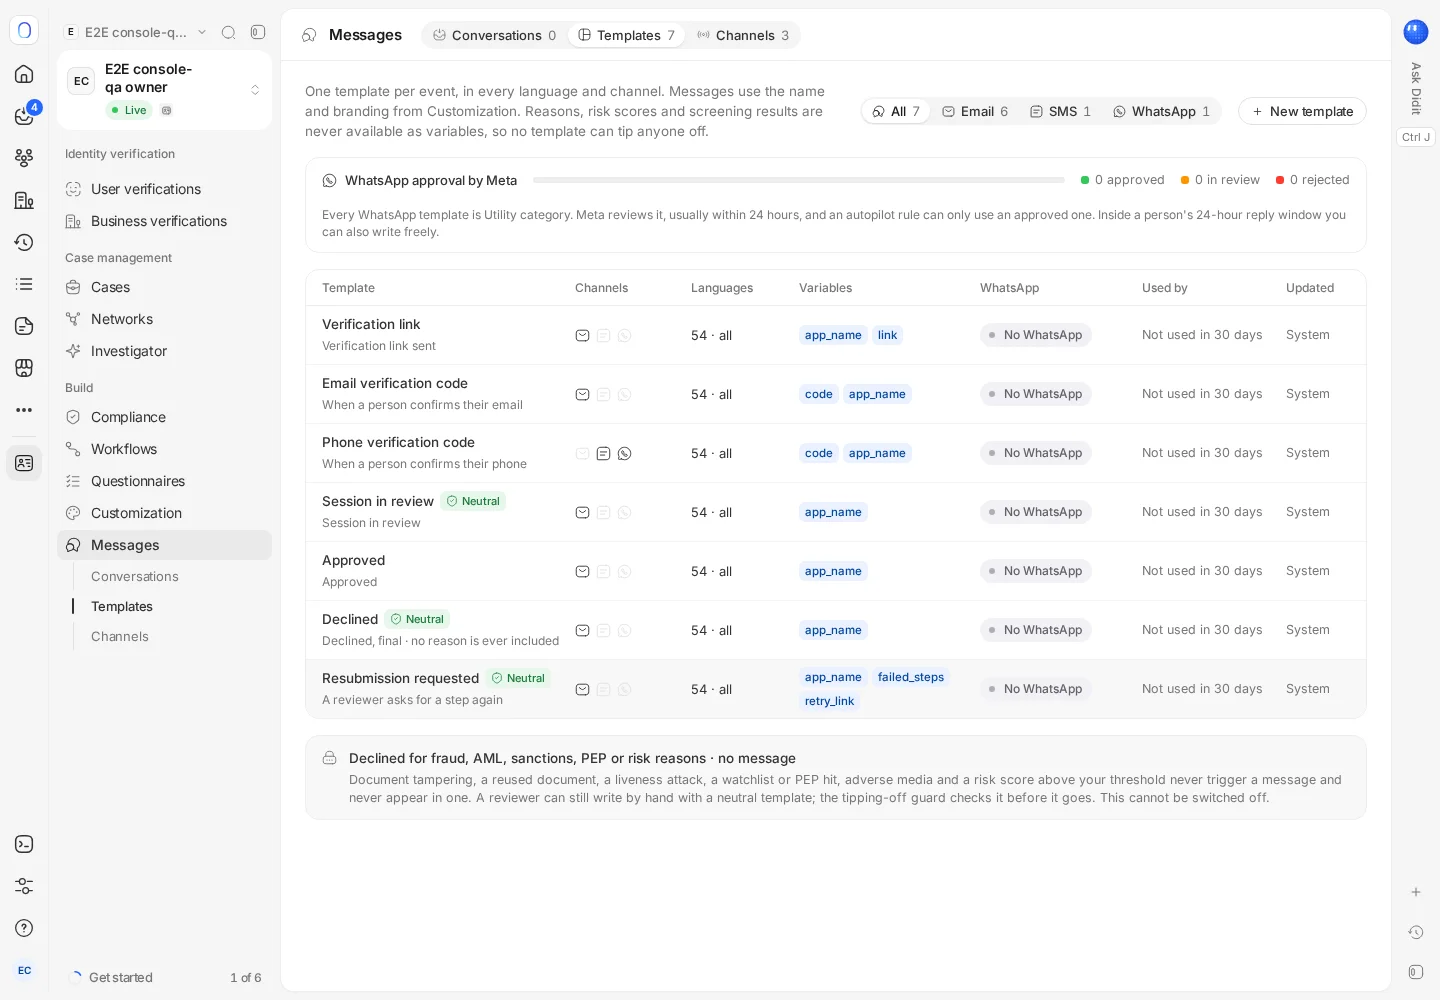Click the New template button

[x=1302, y=111]
